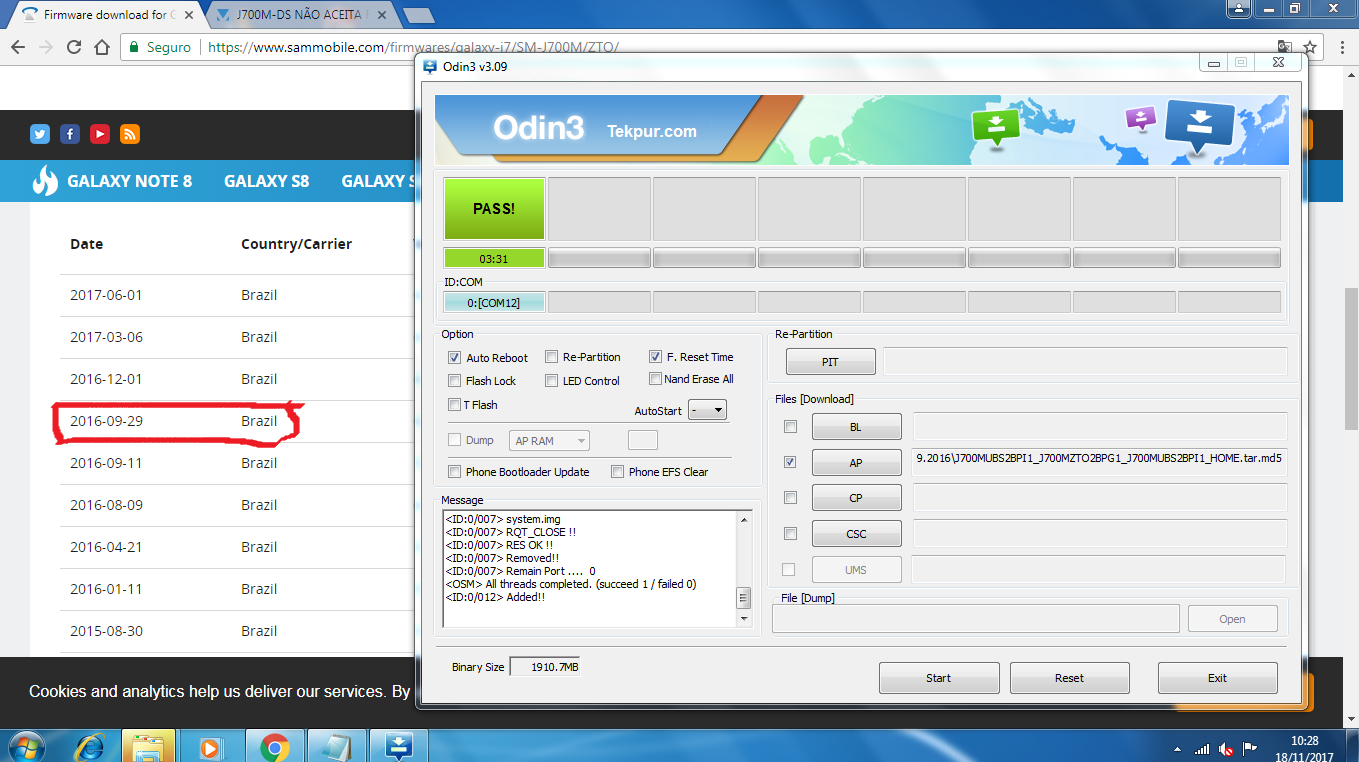Toggle LED Control checkbox
Image resolution: width=1359 pixels, height=762 pixels.
(x=551, y=380)
